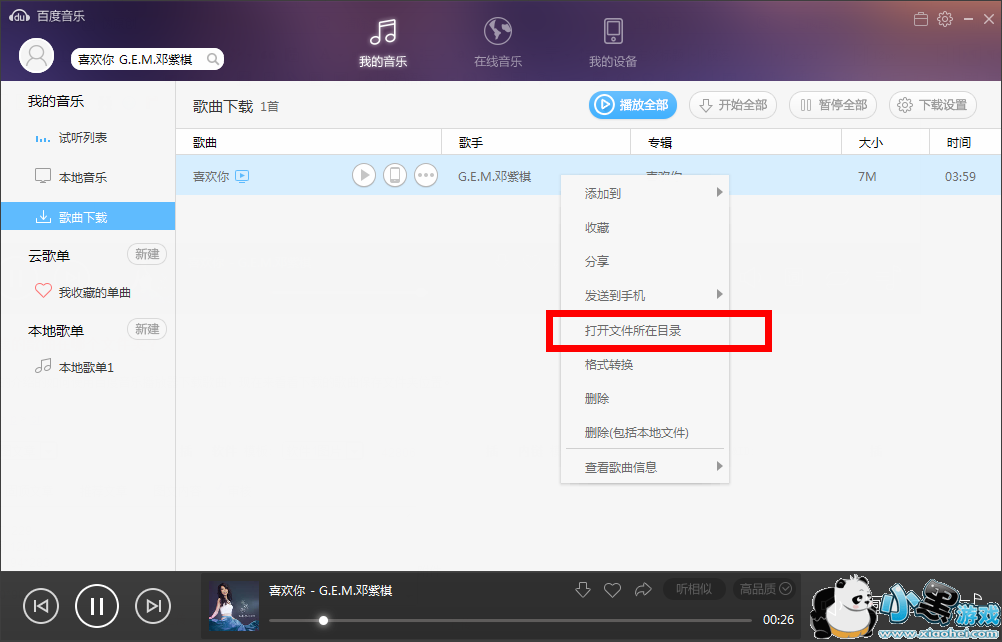This screenshot has height=642, width=1002.
Task: Expand the 添加到 submenu
Action: point(645,193)
